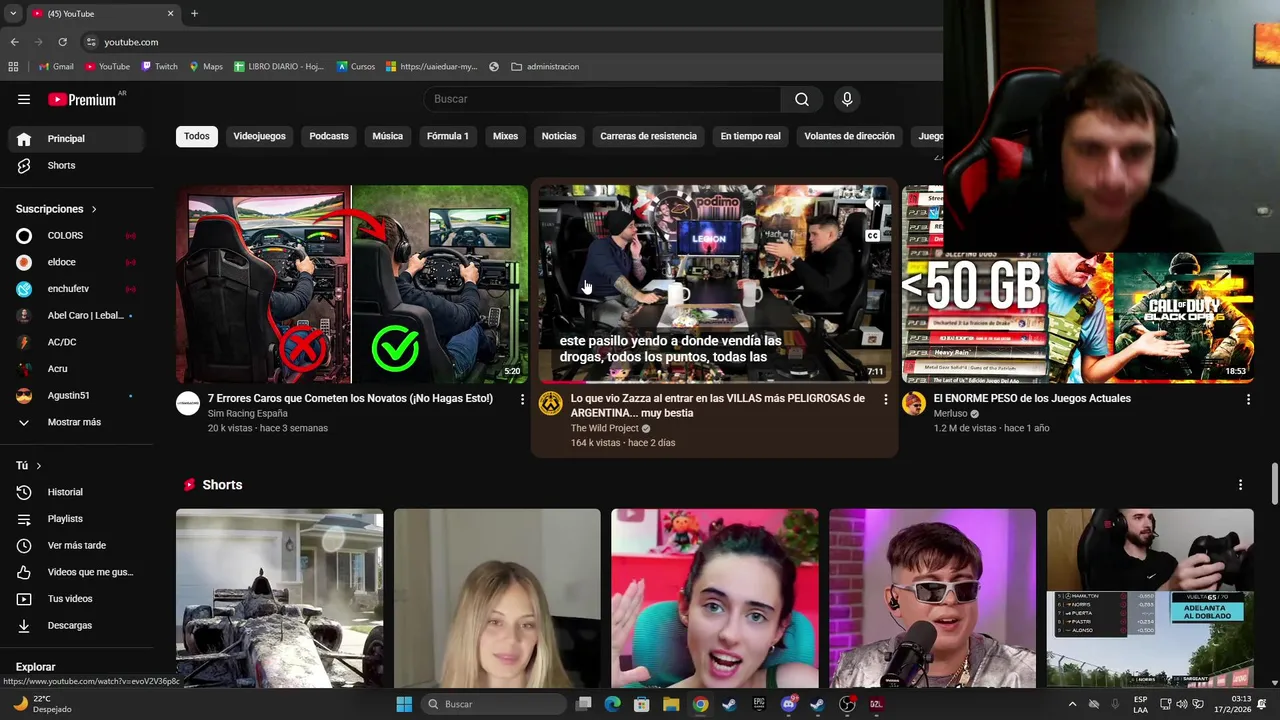The width and height of the screenshot is (1280, 720).
Task: Click the magnifier search button
Action: point(802,99)
